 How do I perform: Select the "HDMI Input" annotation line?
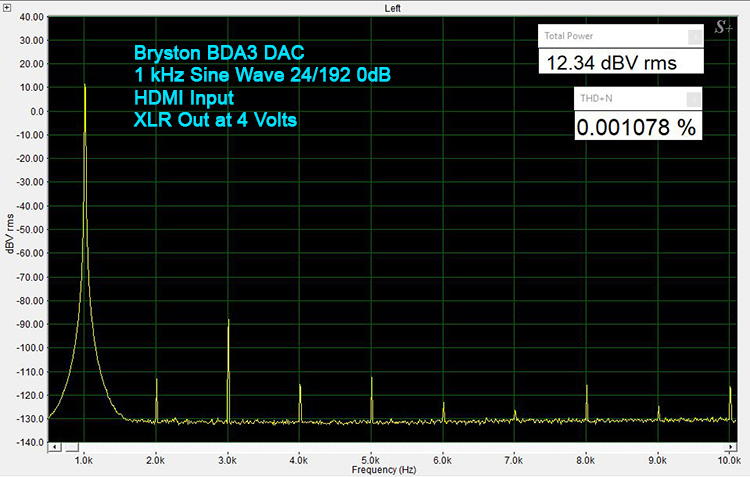coord(184,97)
